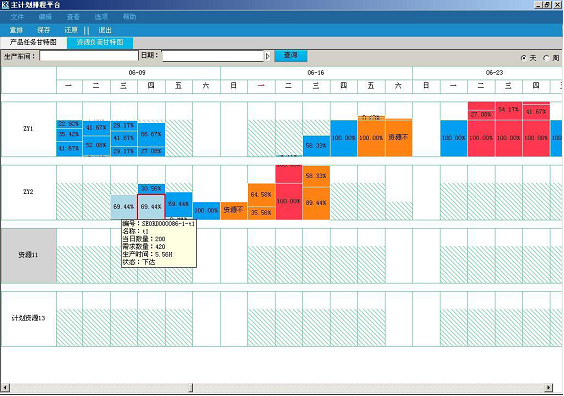Select the 周 radio button

point(546,58)
